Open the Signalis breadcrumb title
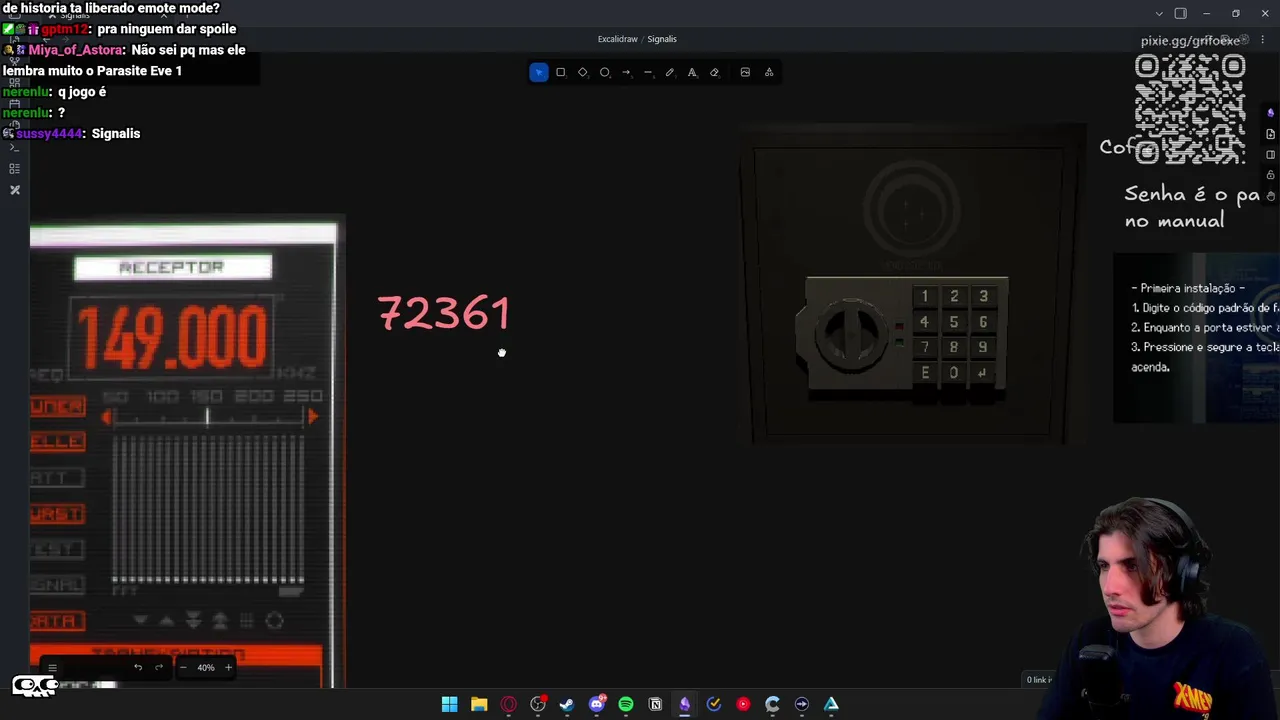Viewport: 1280px width, 720px height. tap(662, 39)
